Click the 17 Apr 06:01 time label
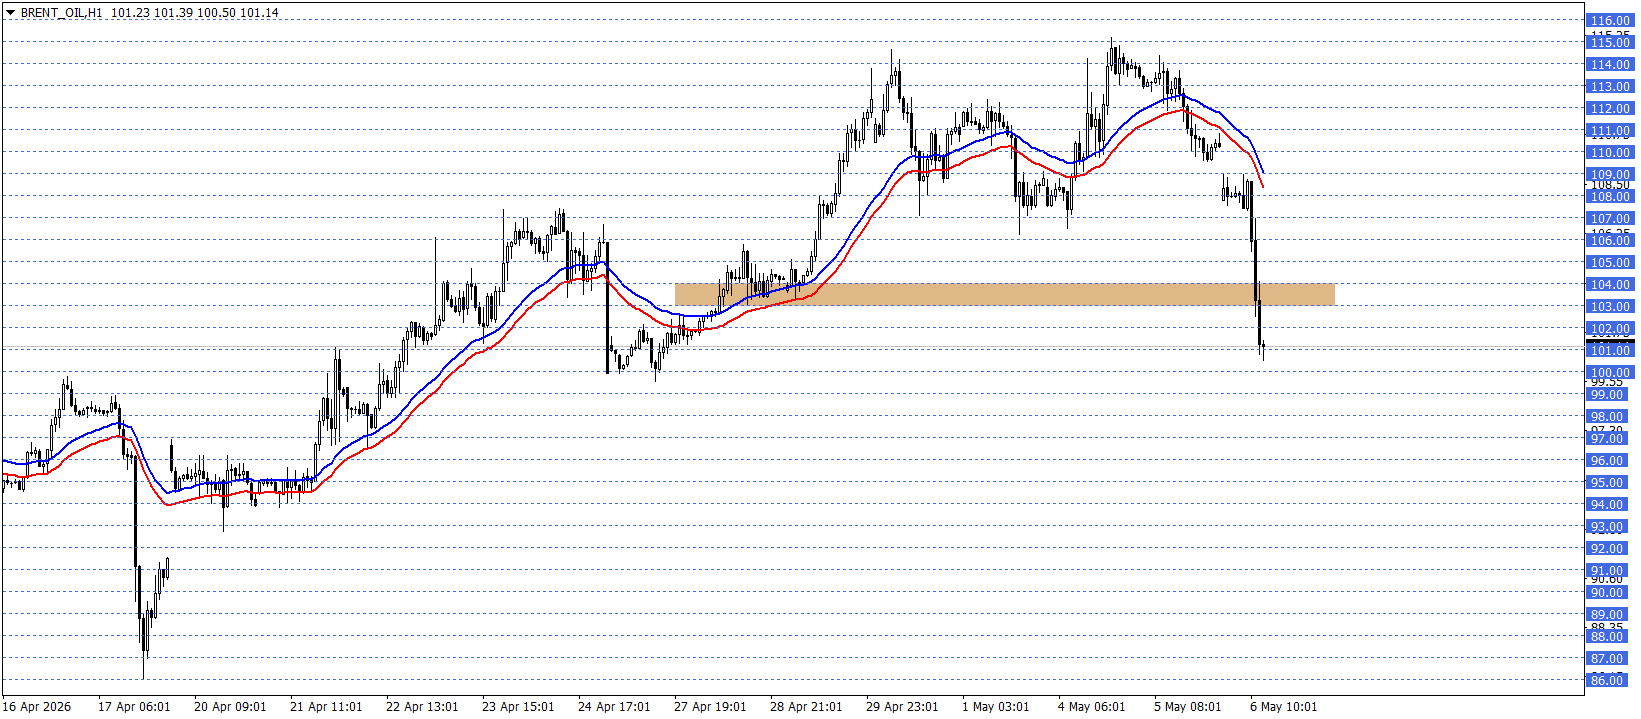 pos(134,706)
